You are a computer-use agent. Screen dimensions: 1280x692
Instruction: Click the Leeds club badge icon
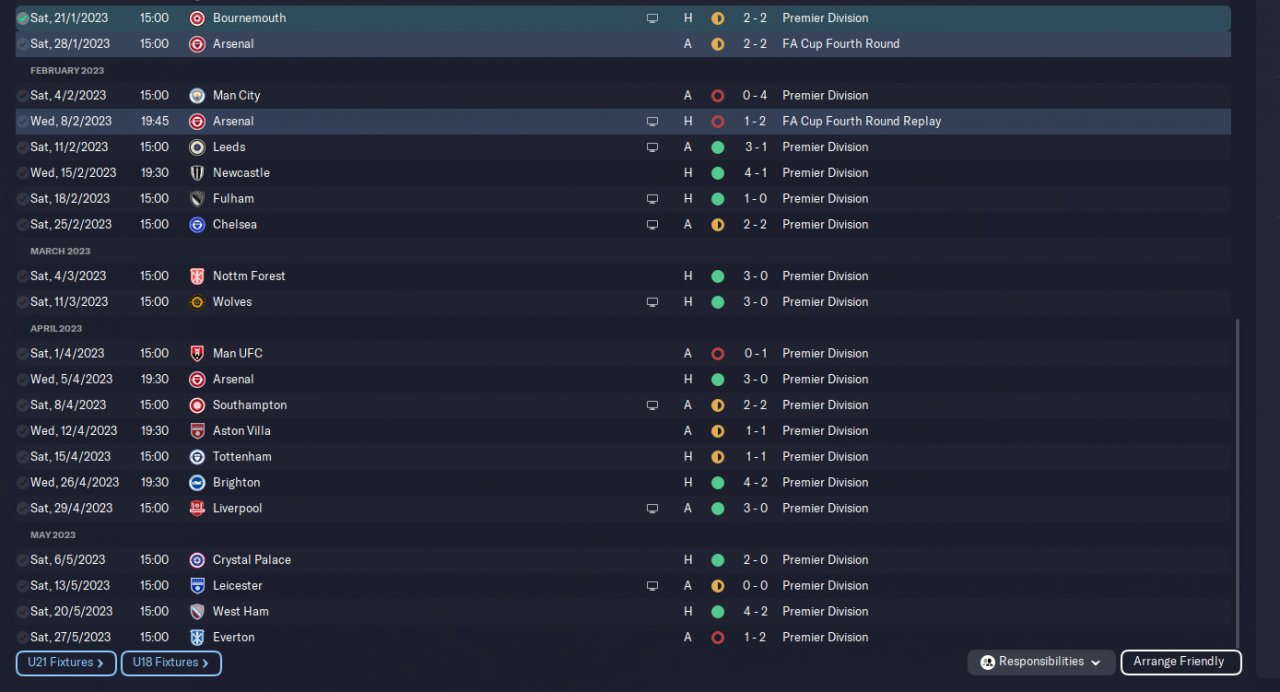pyautogui.click(x=197, y=147)
